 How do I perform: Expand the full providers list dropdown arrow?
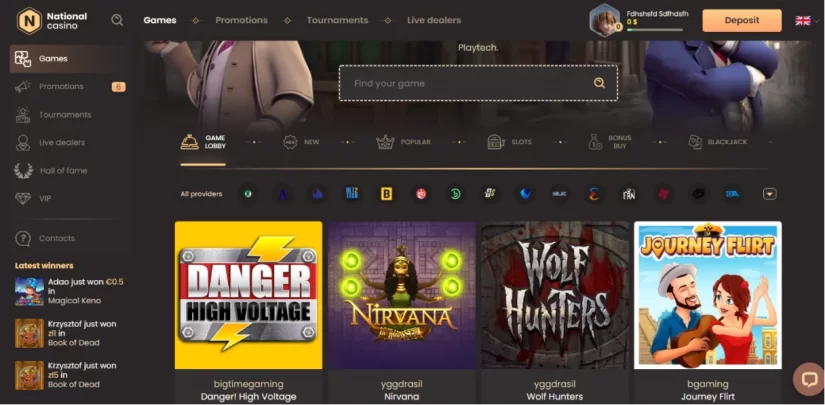[x=769, y=194]
